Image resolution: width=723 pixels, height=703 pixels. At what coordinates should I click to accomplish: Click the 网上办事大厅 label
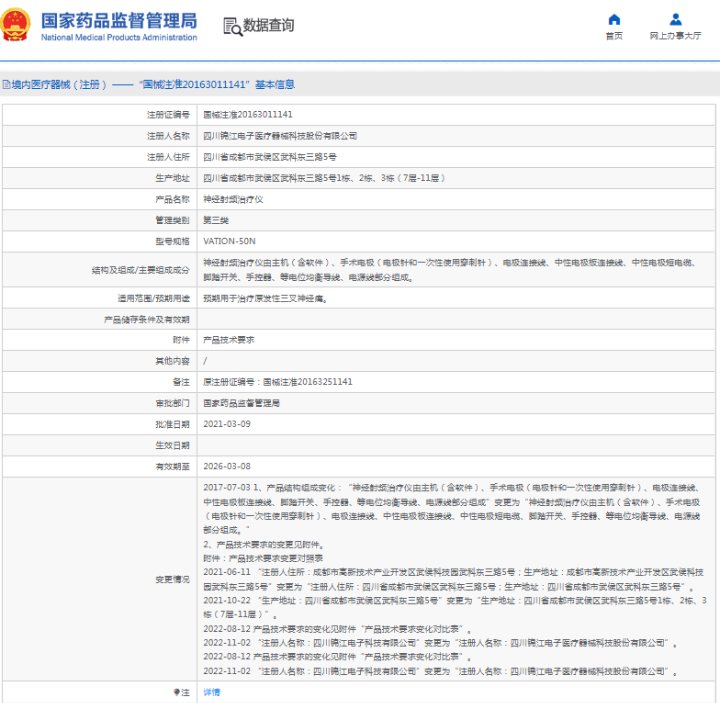click(676, 36)
